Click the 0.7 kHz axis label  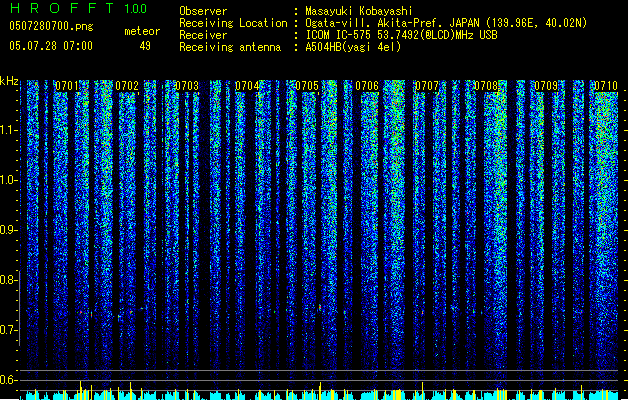9,330
